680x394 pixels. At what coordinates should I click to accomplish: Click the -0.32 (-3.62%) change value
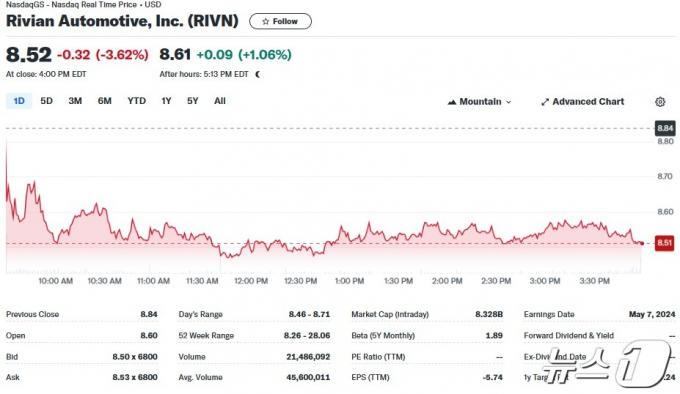[x=103, y=55]
